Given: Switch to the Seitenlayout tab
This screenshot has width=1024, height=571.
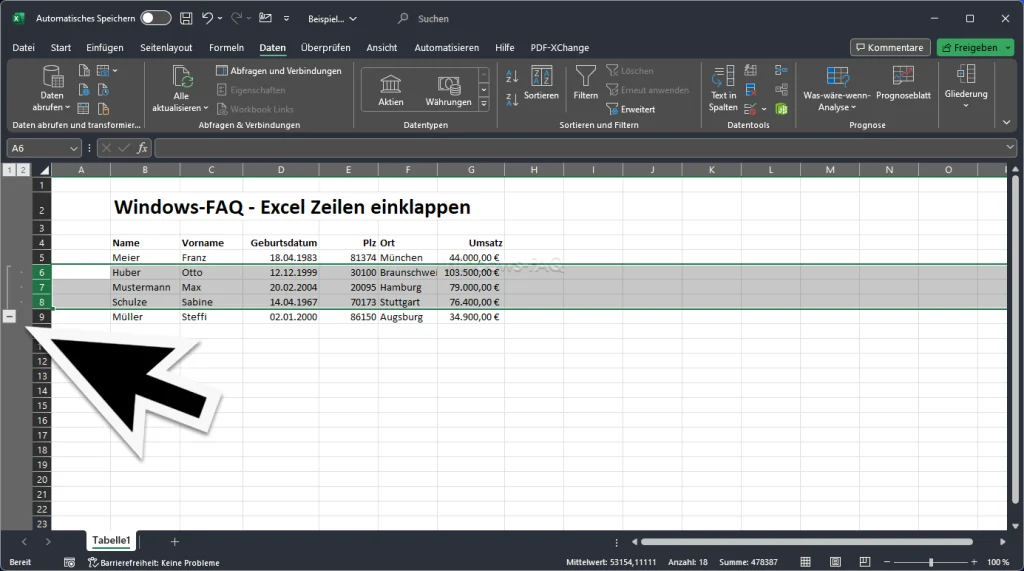Looking at the screenshot, I should tap(166, 48).
